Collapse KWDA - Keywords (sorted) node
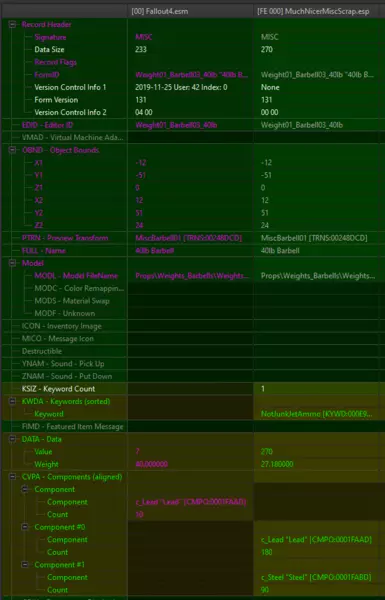The image size is (385, 600). click(x=12, y=401)
